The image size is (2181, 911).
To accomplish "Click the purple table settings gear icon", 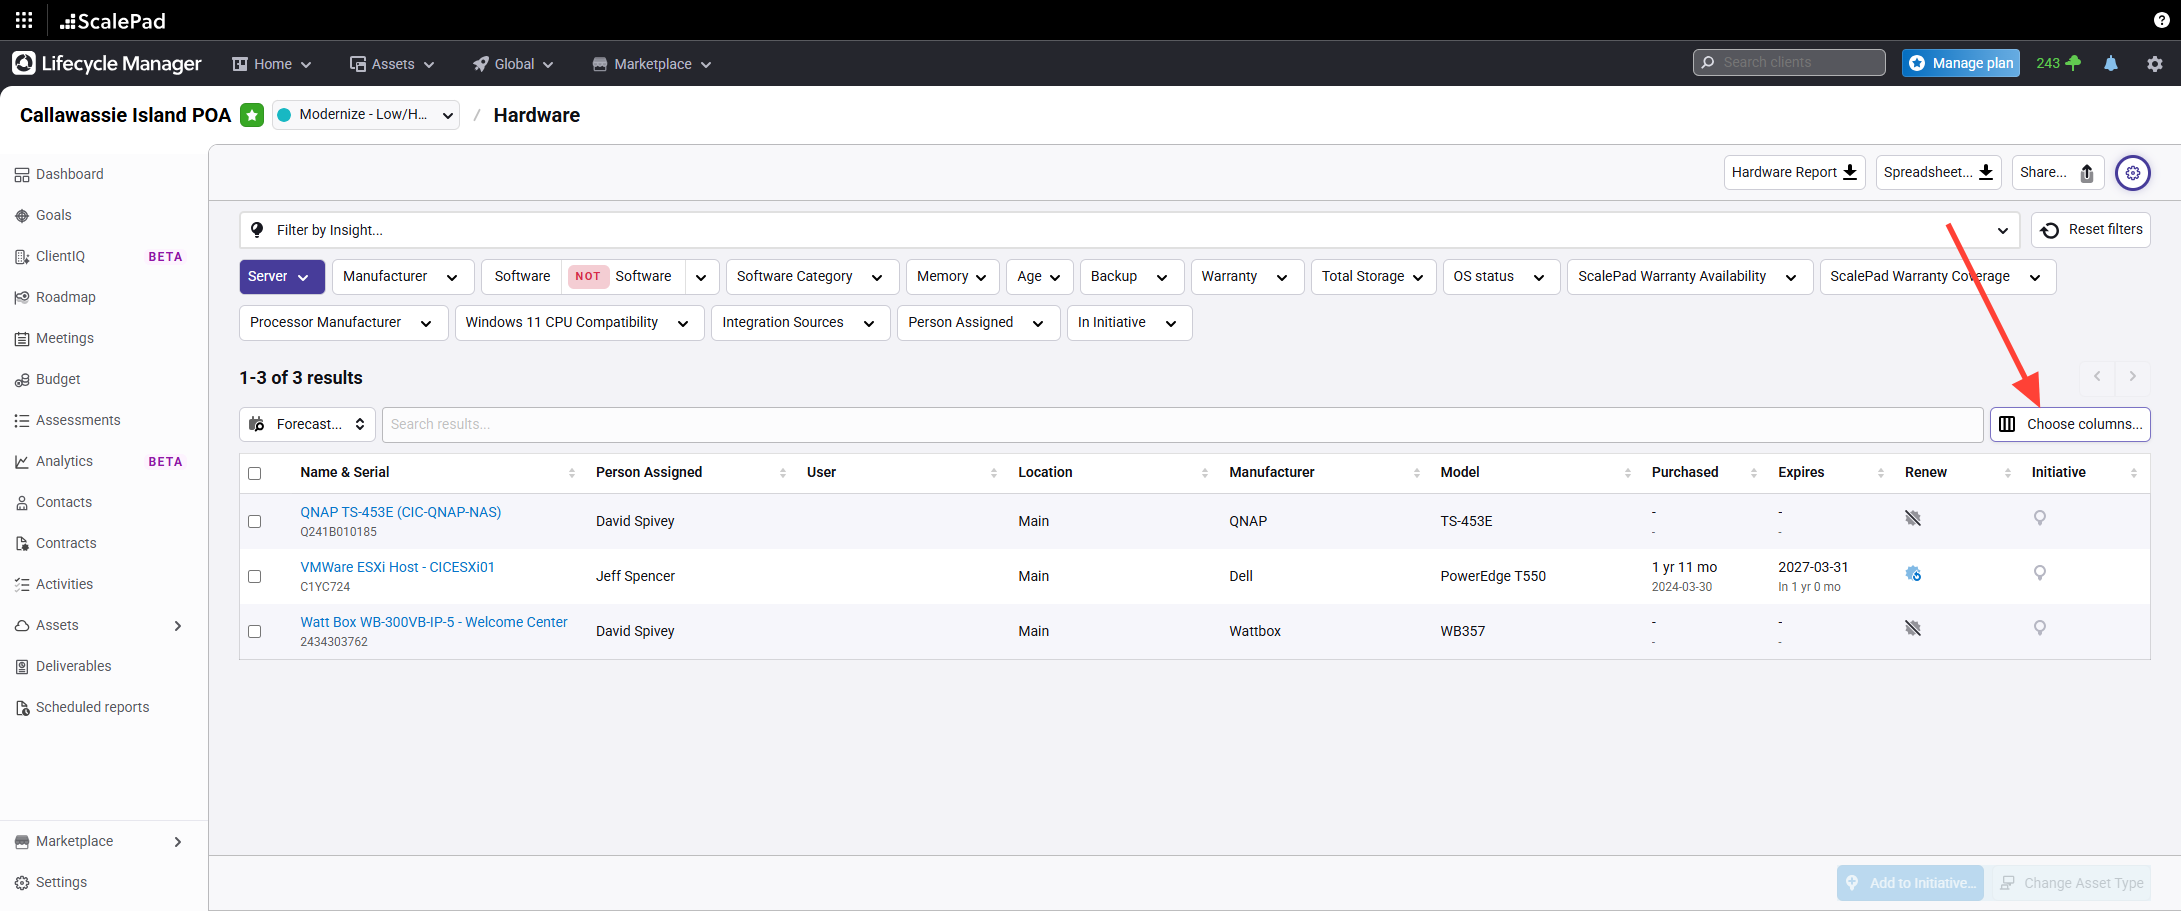I will coord(2132,173).
